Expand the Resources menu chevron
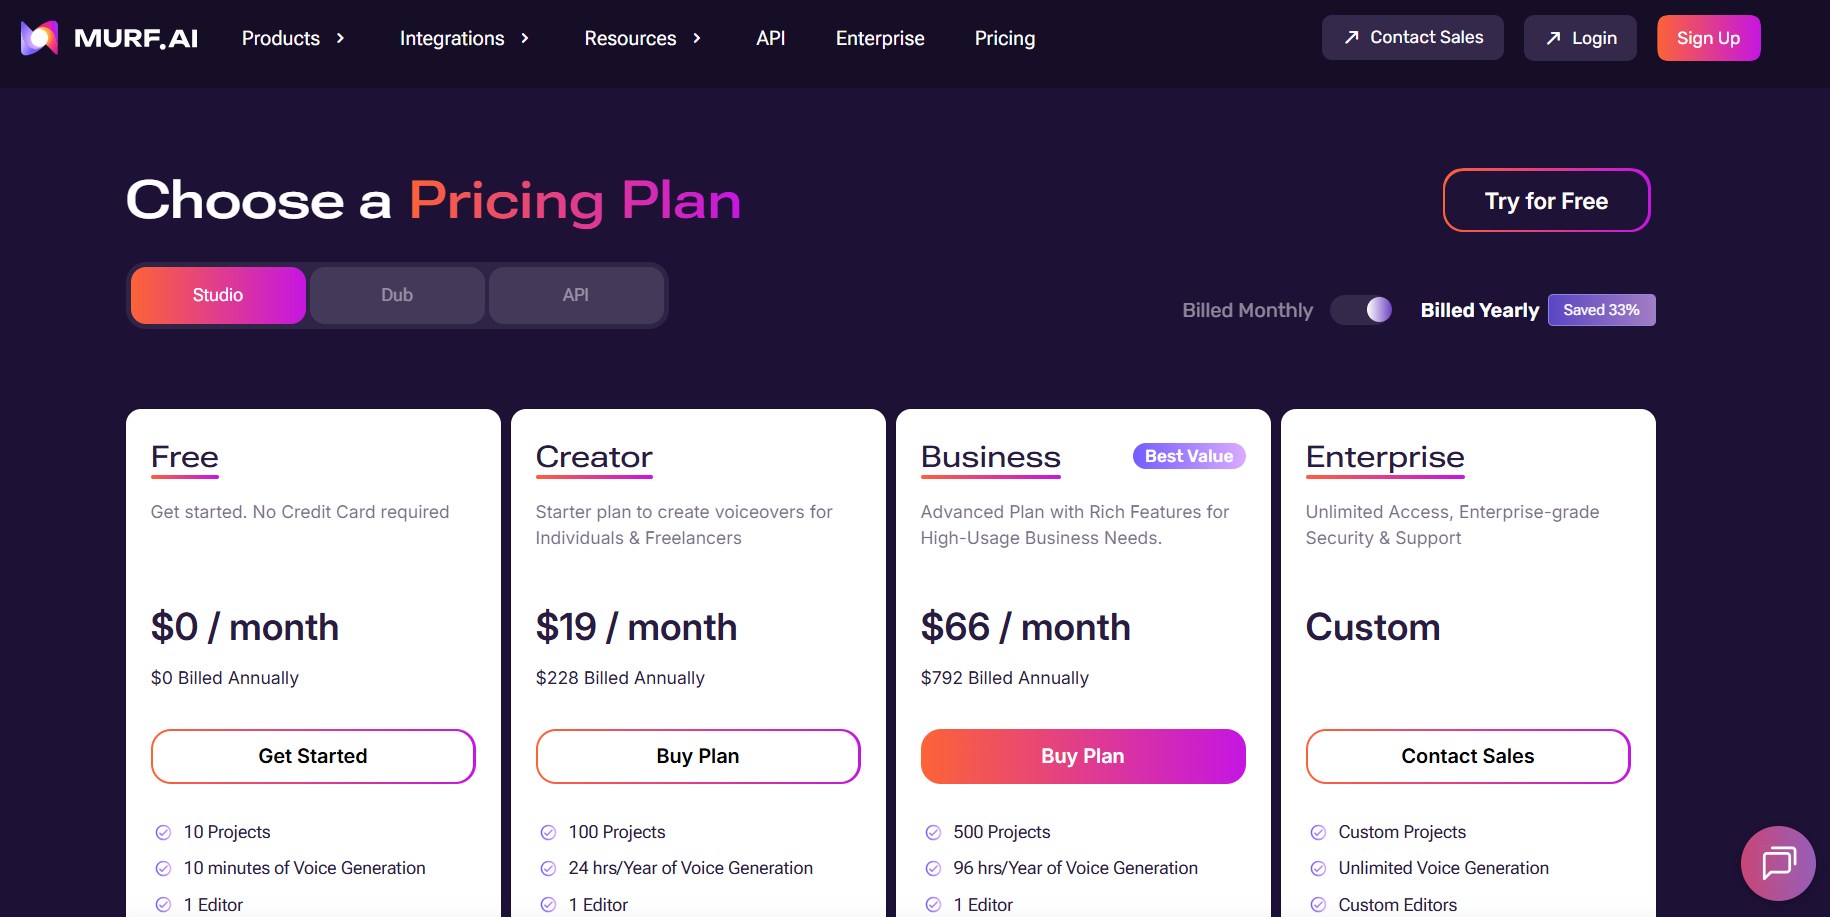Image resolution: width=1830 pixels, height=917 pixels. coord(697,38)
